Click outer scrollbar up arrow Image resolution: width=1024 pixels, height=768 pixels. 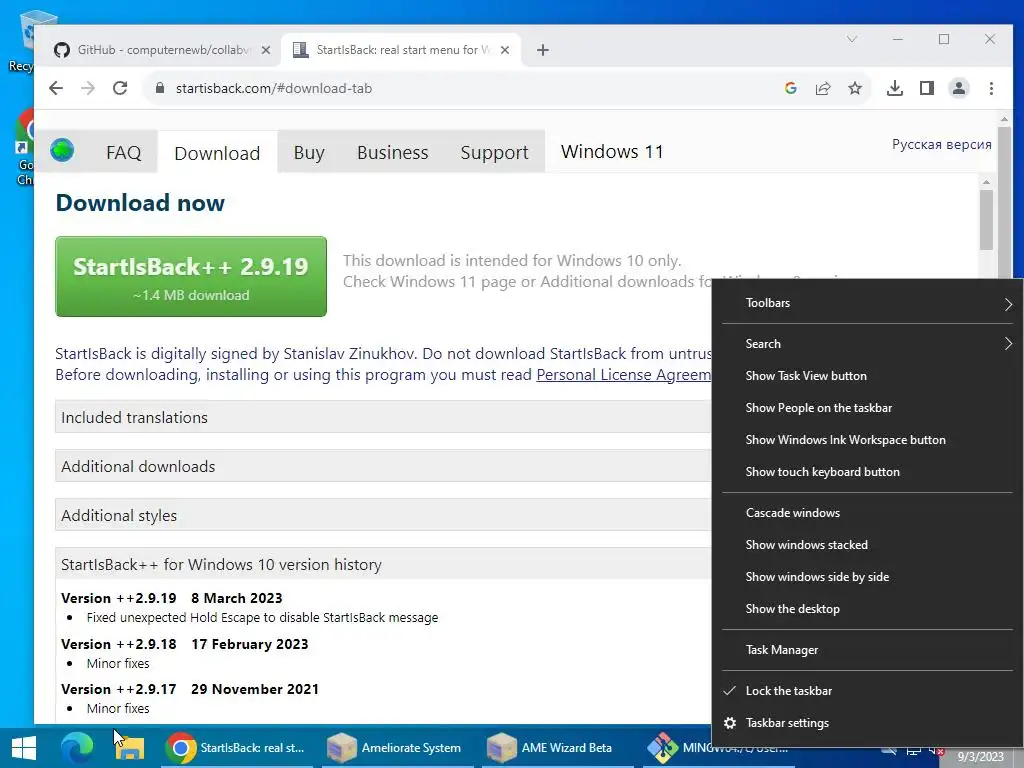coord(1004,120)
